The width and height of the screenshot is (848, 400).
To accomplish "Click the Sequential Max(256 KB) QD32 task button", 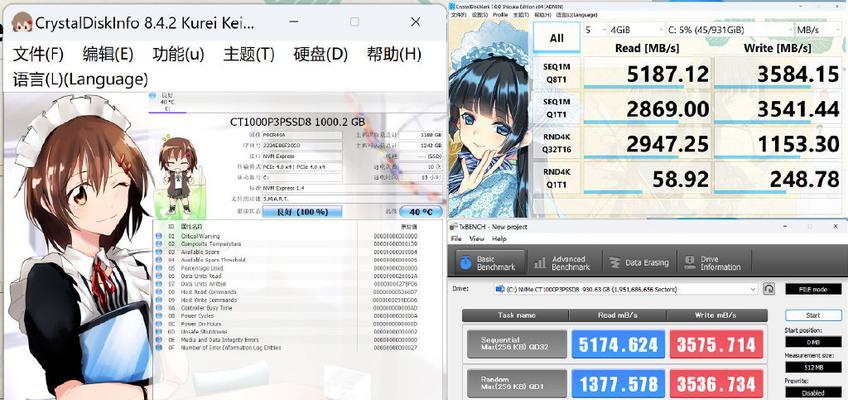I will (516, 344).
